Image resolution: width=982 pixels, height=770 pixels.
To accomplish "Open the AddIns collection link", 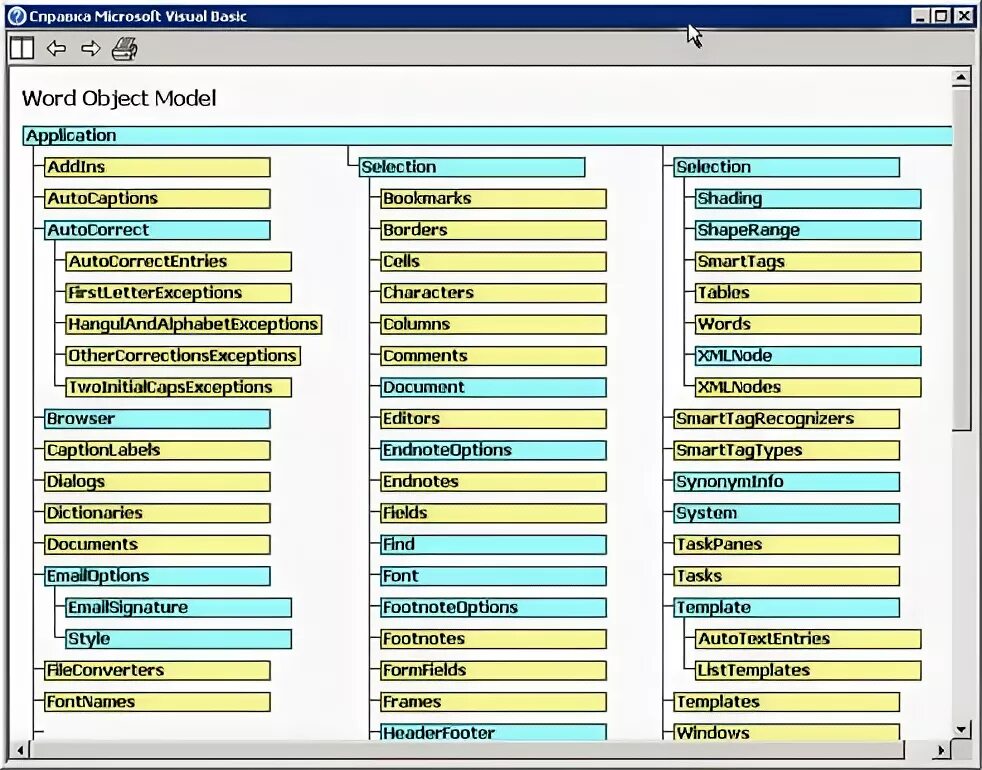I will pyautogui.click(x=157, y=167).
